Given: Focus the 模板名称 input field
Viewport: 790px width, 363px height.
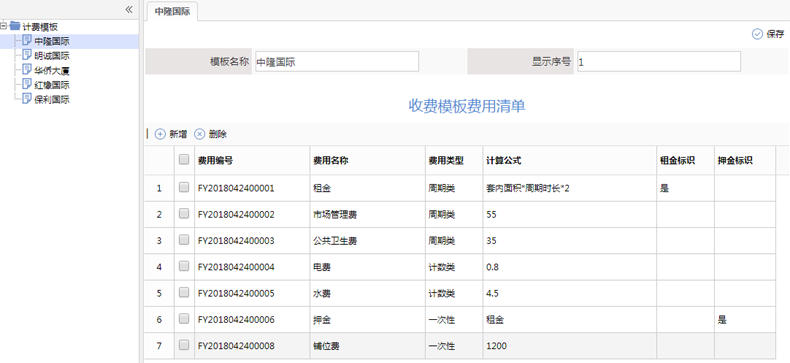Looking at the screenshot, I should [x=337, y=62].
